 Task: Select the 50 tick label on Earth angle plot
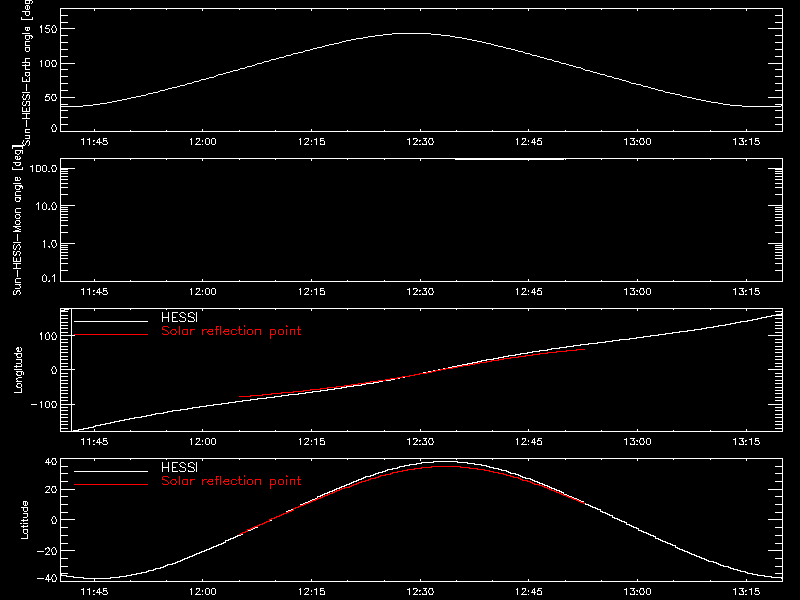51,97
